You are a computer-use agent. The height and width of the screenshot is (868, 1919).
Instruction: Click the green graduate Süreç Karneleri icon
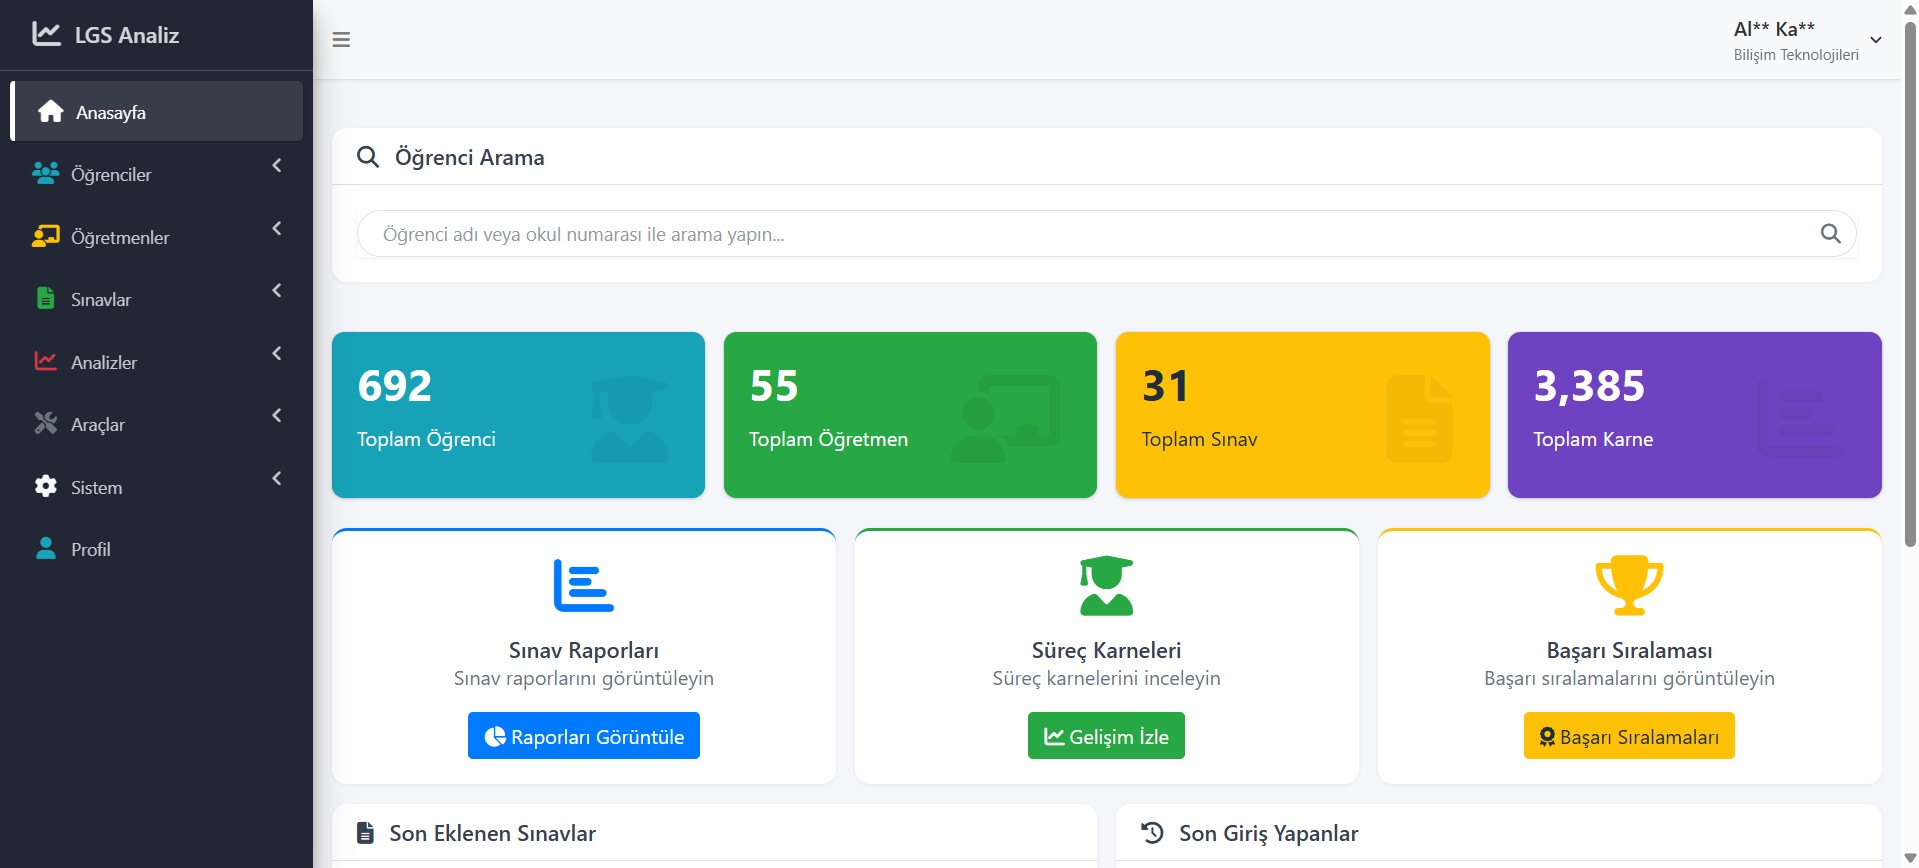[1106, 585]
